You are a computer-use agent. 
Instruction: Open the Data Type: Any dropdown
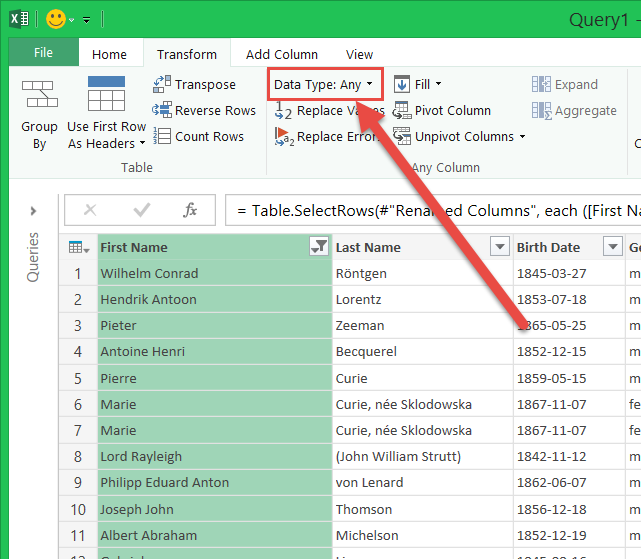pos(325,85)
